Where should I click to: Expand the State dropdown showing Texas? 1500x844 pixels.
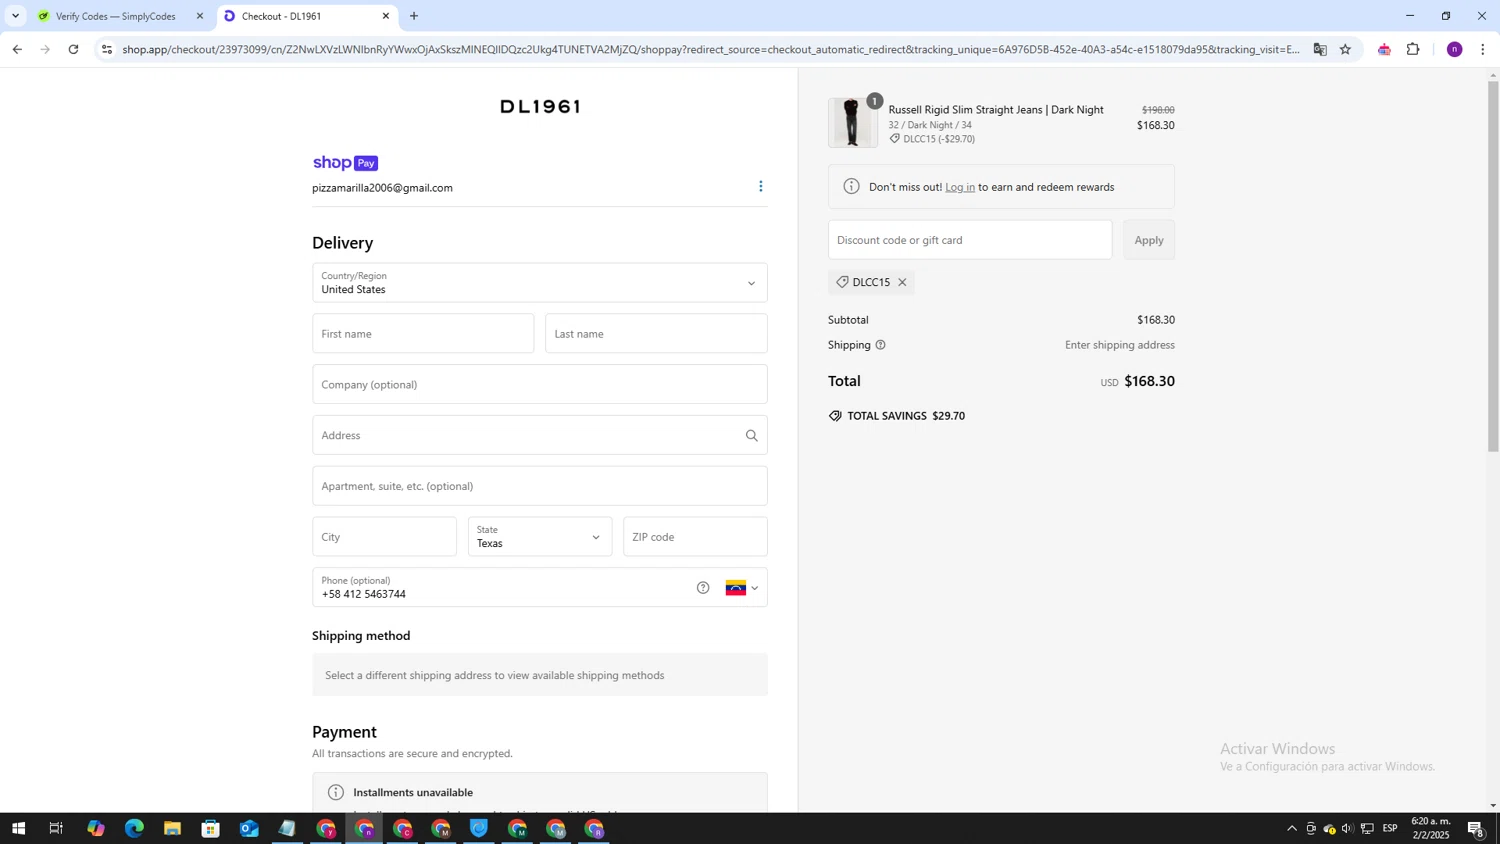(539, 537)
